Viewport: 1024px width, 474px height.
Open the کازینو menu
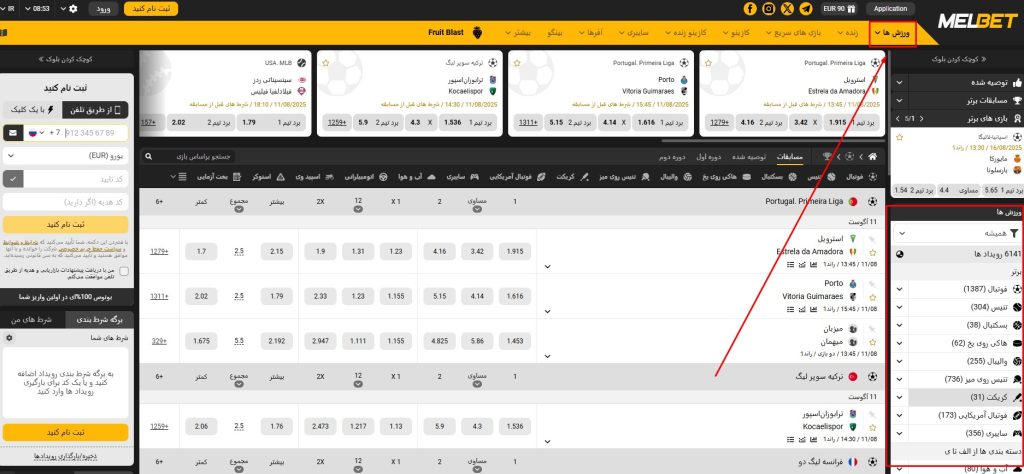click(x=738, y=32)
